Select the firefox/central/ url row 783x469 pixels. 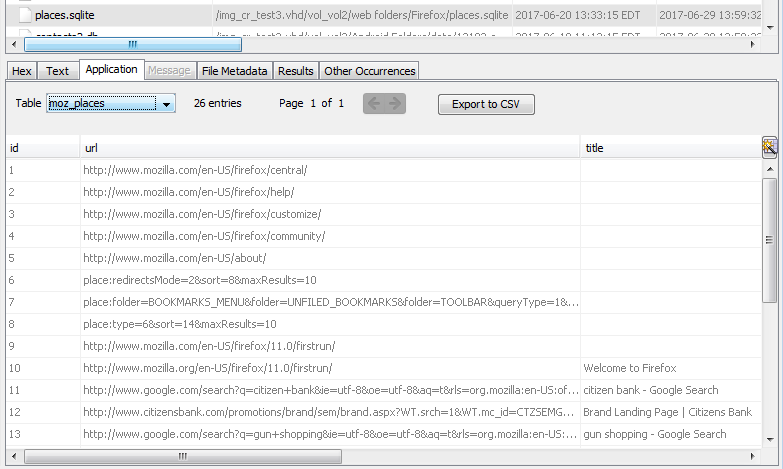(x=384, y=170)
